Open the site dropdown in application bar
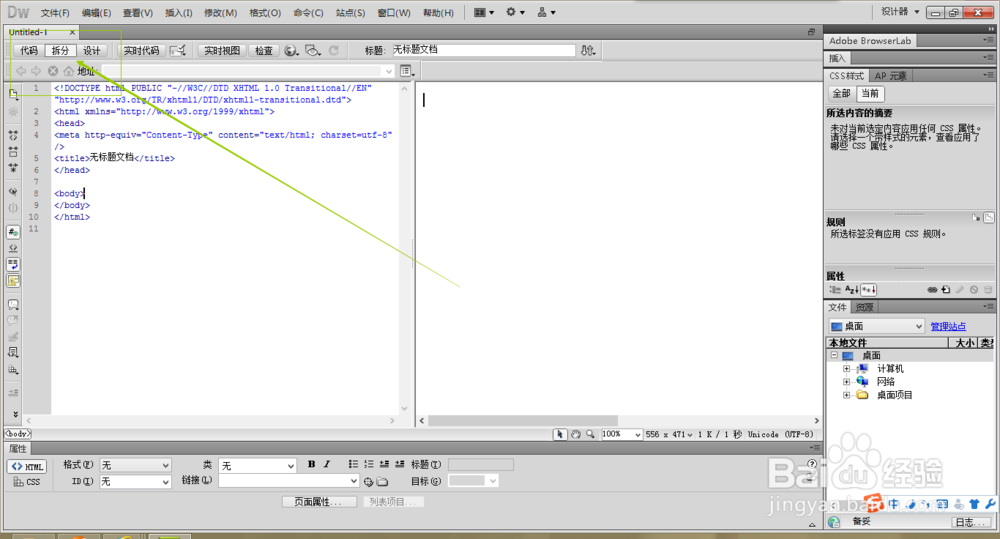The height and width of the screenshot is (539, 1000). [x=547, y=12]
